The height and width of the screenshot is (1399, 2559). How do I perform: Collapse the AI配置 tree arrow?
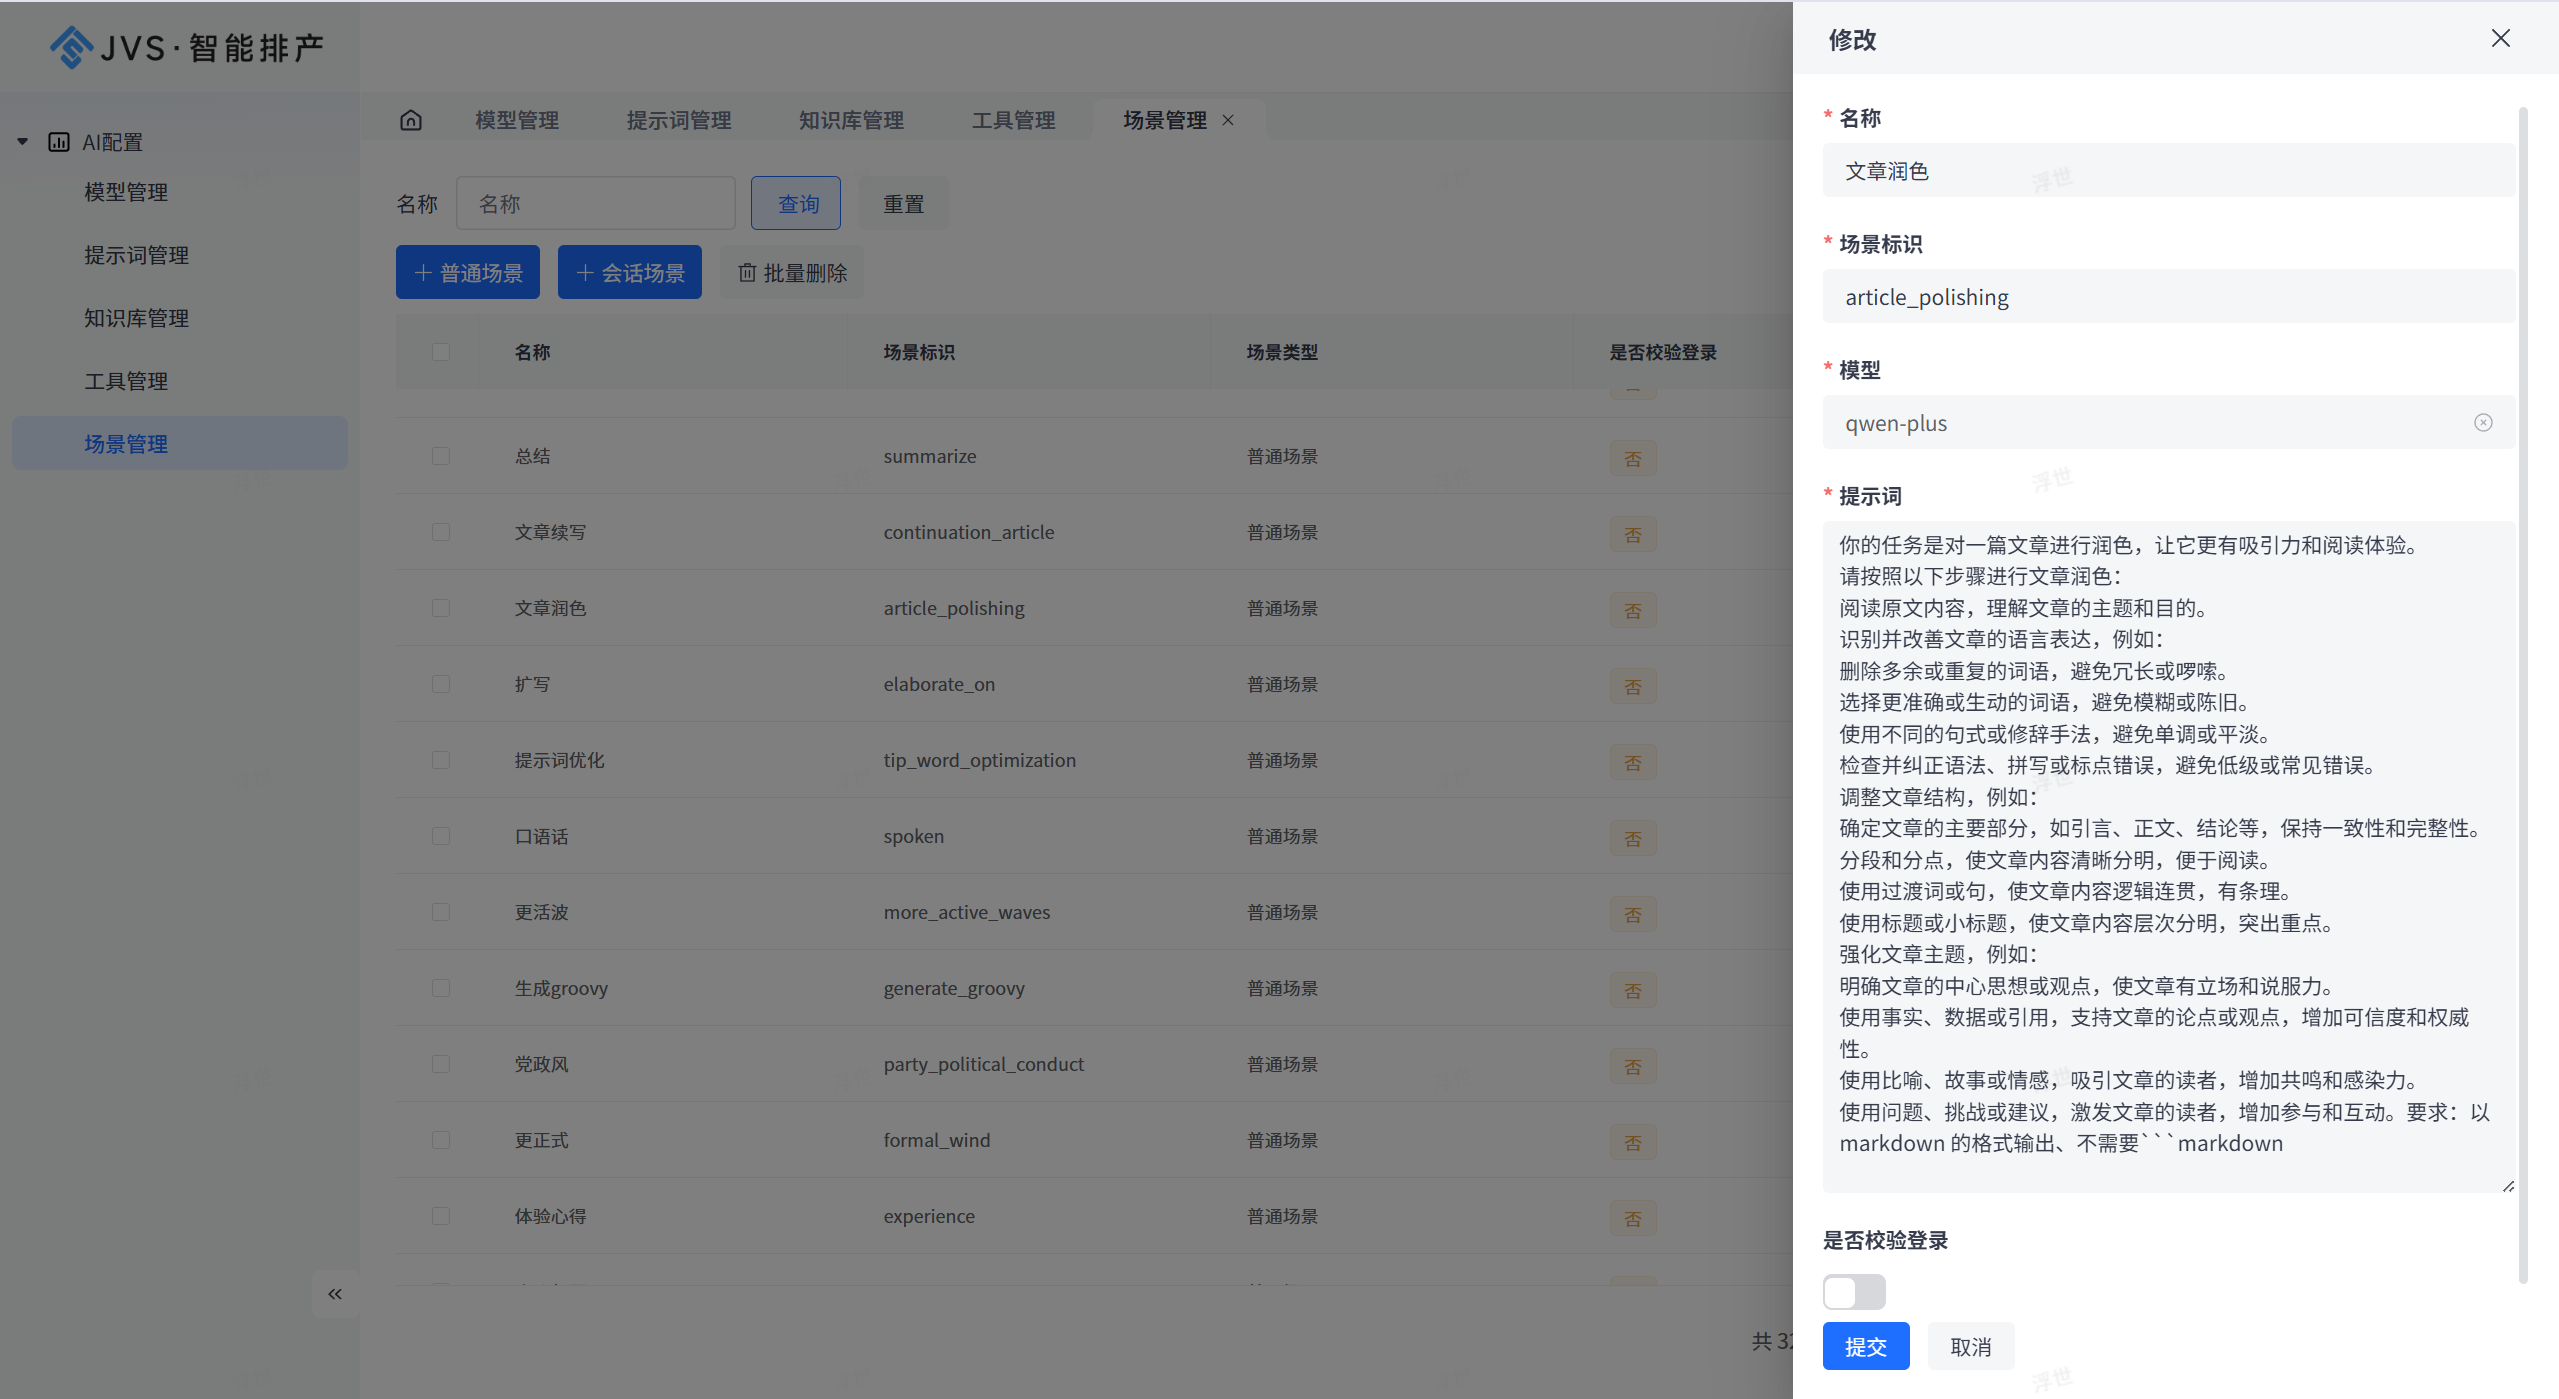pos(22,142)
